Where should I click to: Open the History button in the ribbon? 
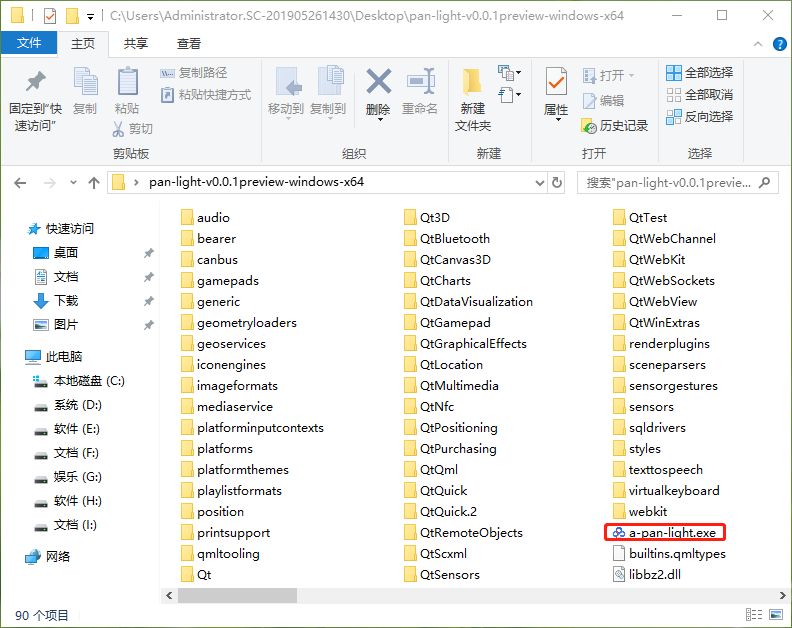pyautogui.click(x=615, y=126)
